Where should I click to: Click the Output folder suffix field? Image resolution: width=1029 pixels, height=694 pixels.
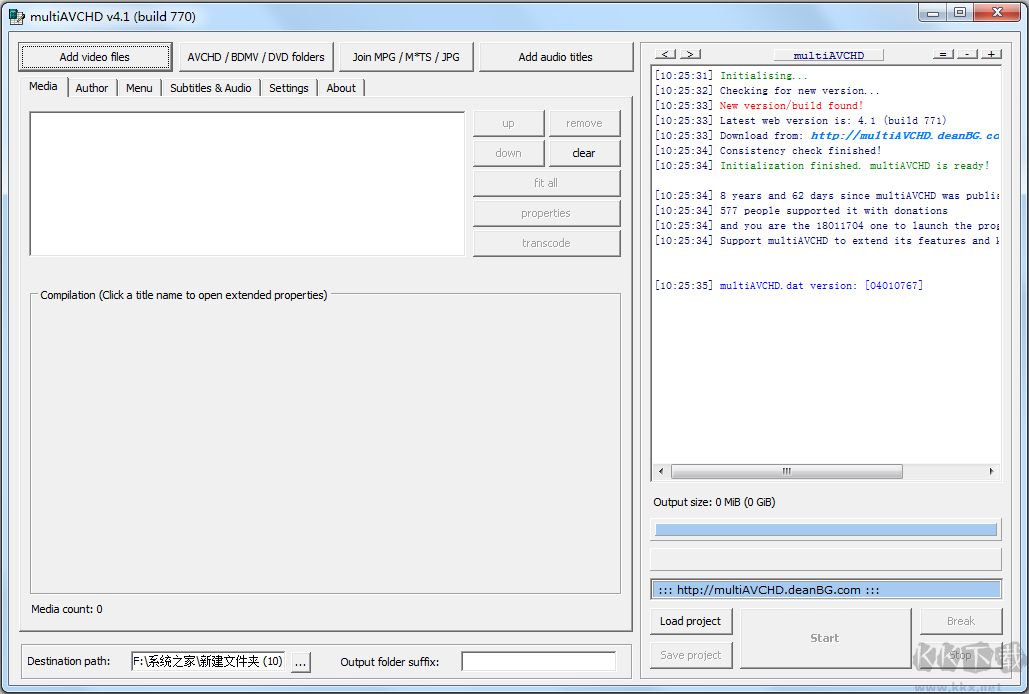click(x=539, y=661)
